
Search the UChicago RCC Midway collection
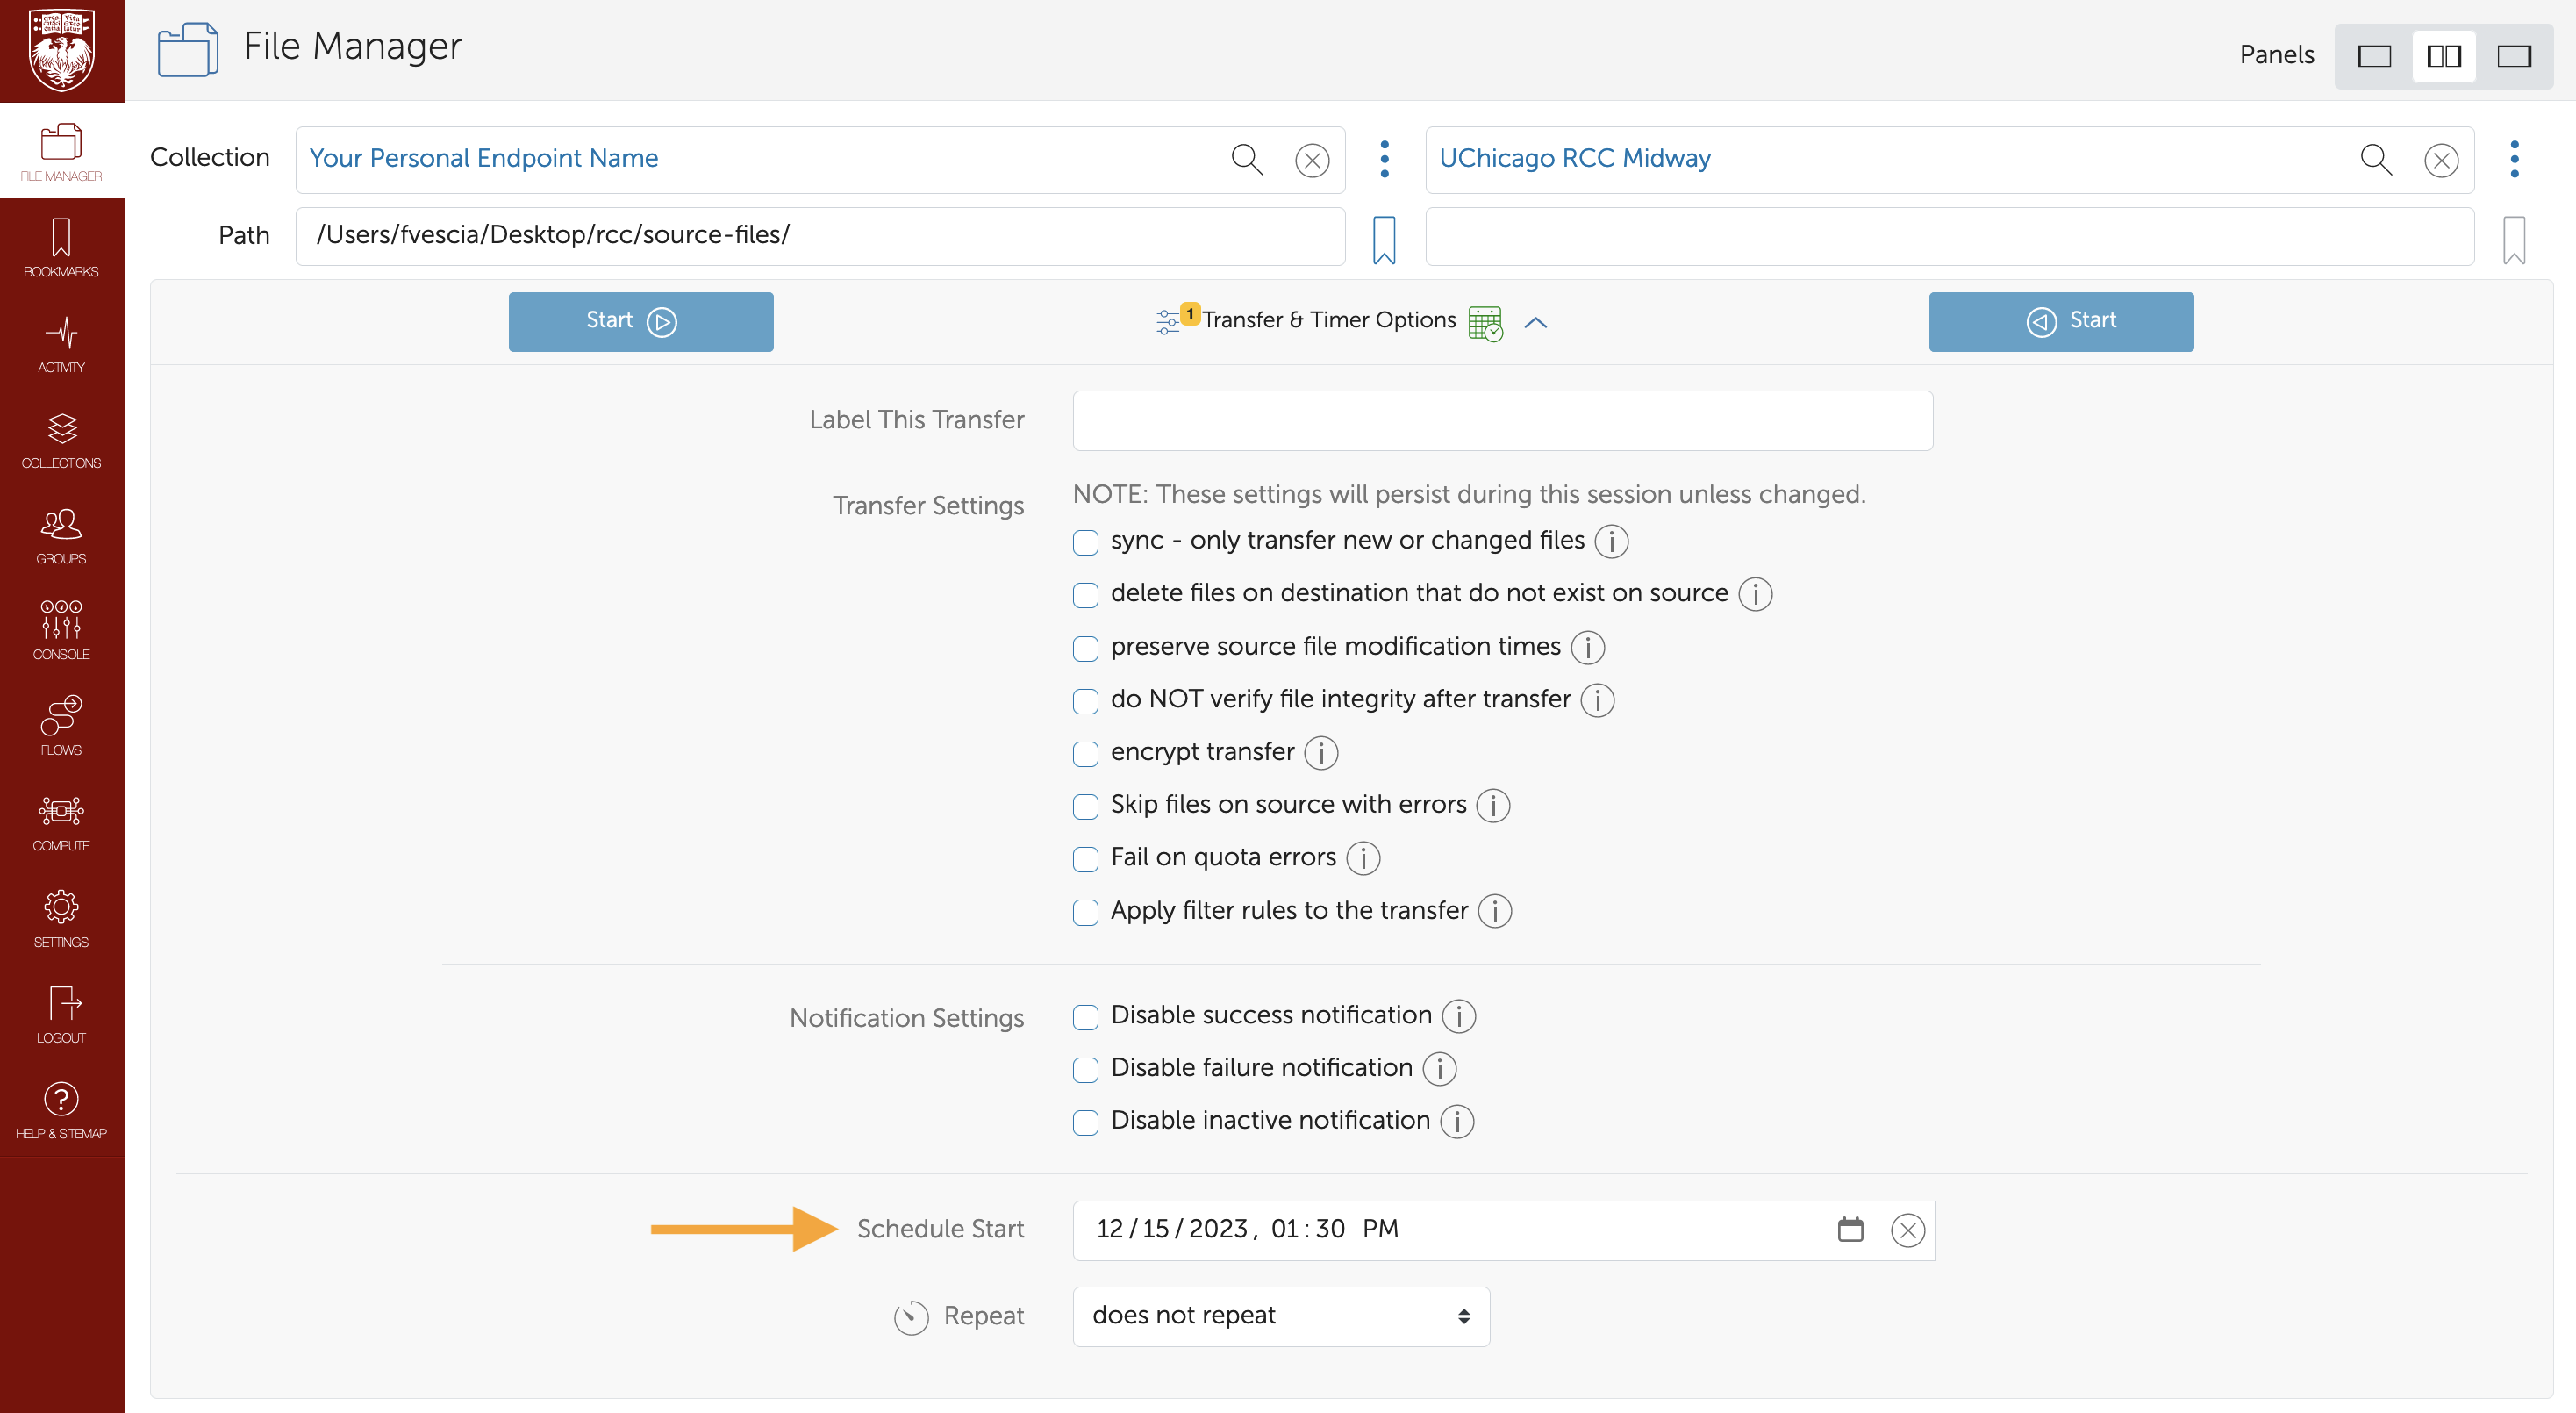coord(2375,159)
